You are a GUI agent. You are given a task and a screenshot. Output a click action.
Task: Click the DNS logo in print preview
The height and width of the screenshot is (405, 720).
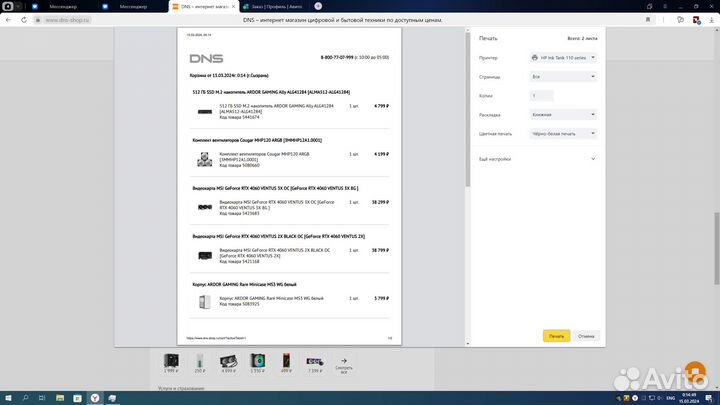[206, 58]
